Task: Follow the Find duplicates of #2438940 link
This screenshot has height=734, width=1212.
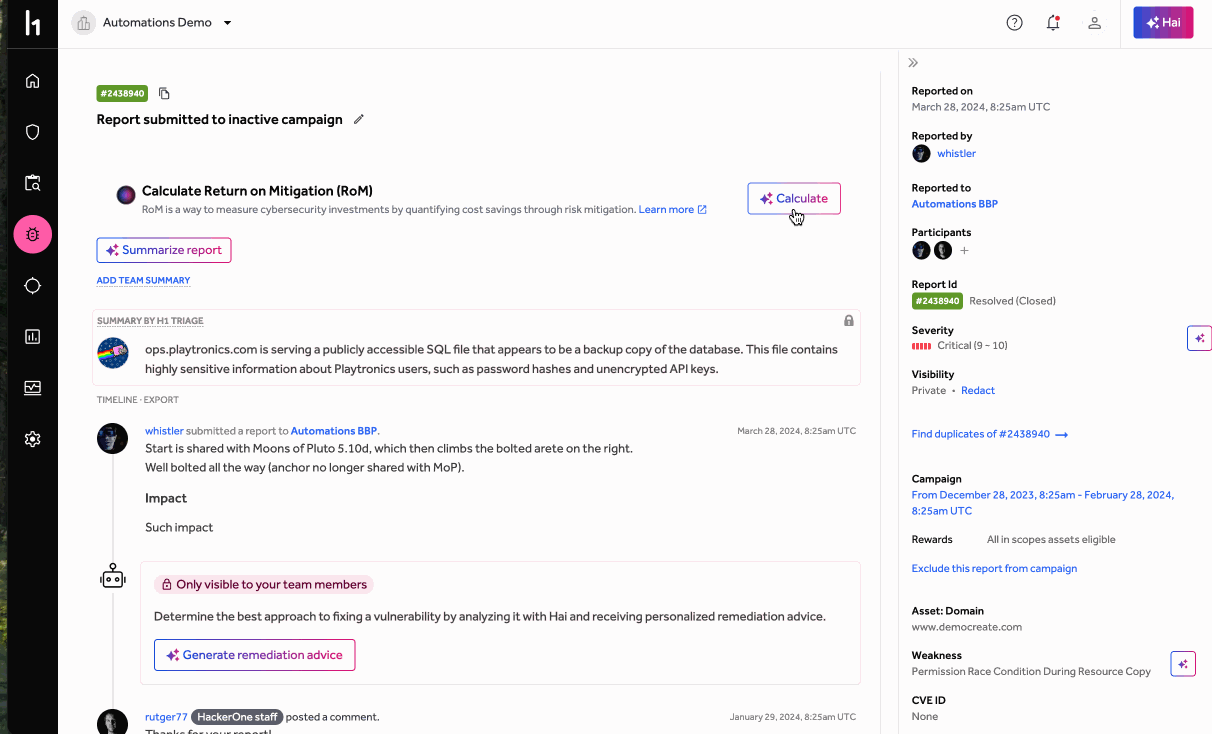Action: 989,434
